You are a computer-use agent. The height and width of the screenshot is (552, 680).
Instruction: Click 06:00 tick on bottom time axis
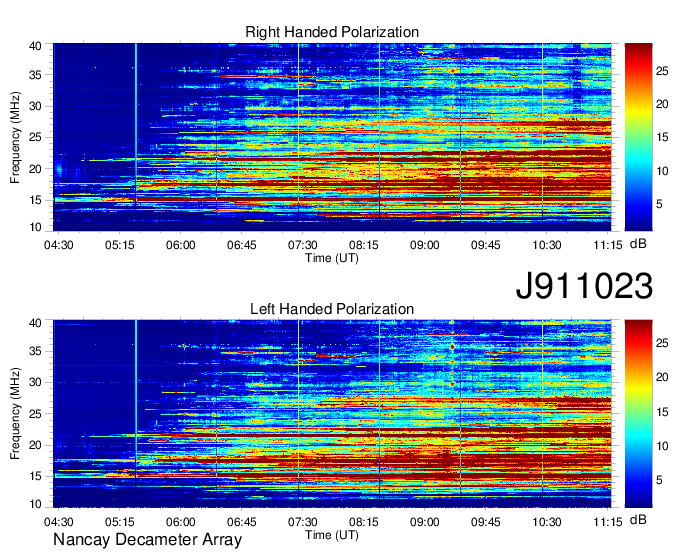point(180,522)
